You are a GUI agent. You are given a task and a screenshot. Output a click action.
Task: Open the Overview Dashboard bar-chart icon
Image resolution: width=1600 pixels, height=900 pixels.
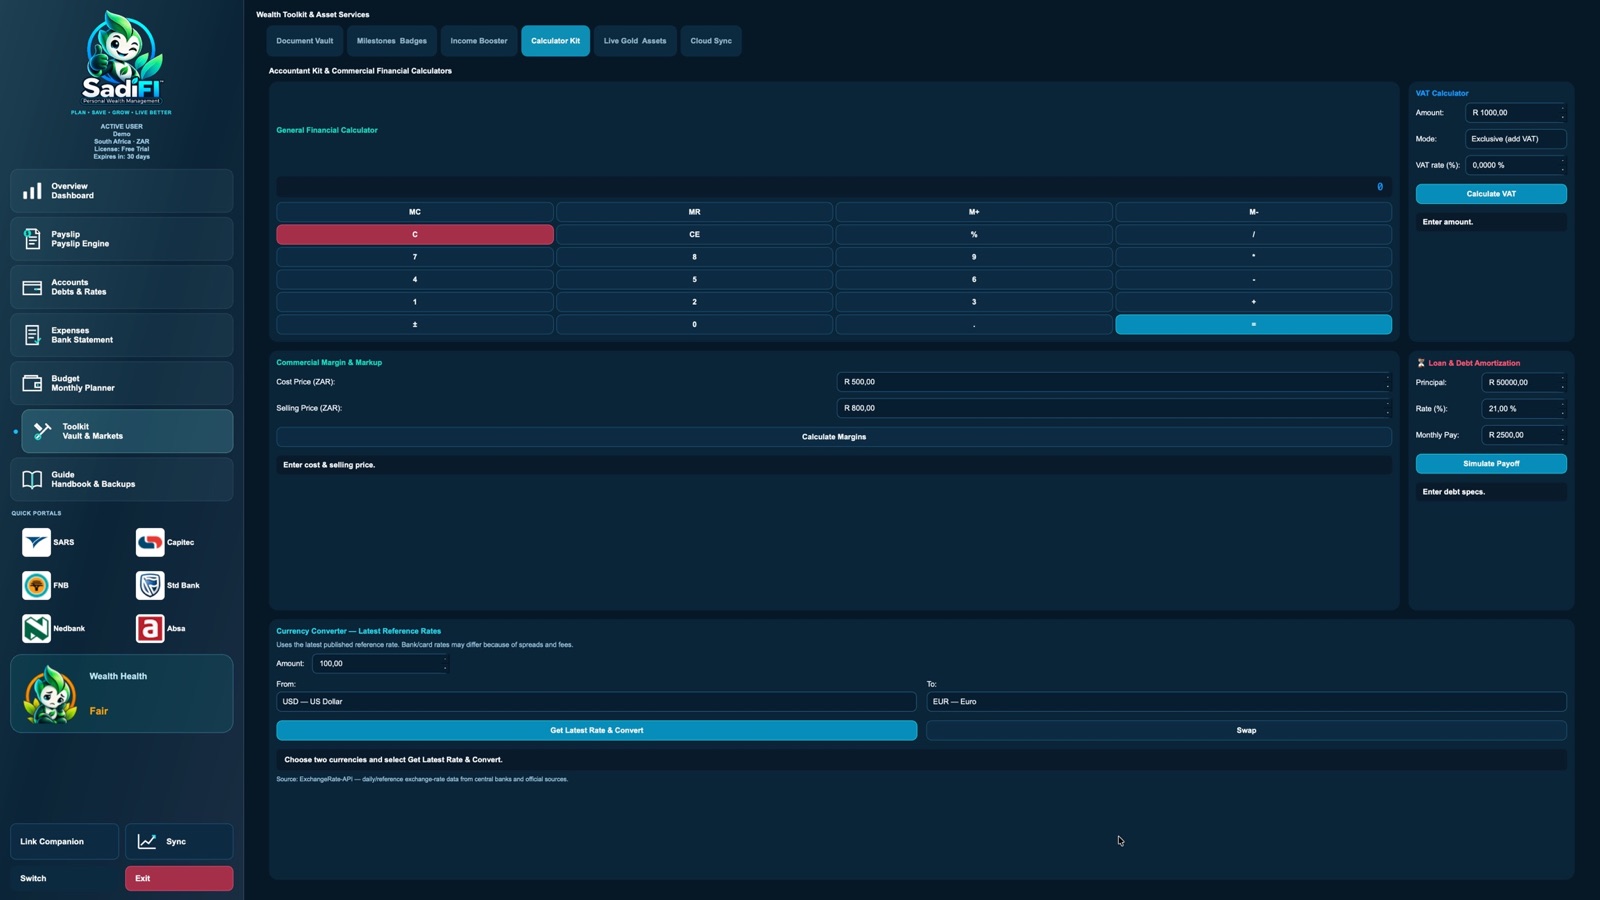32,191
